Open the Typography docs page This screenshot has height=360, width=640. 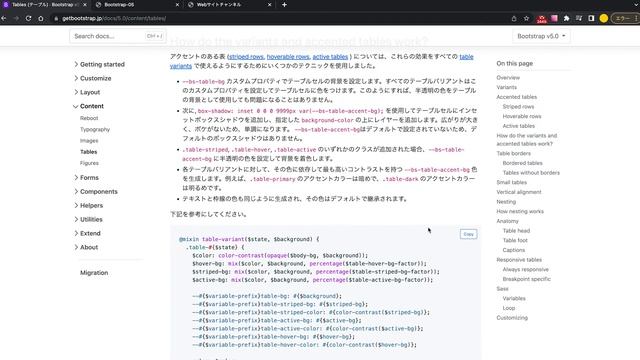pos(95,129)
